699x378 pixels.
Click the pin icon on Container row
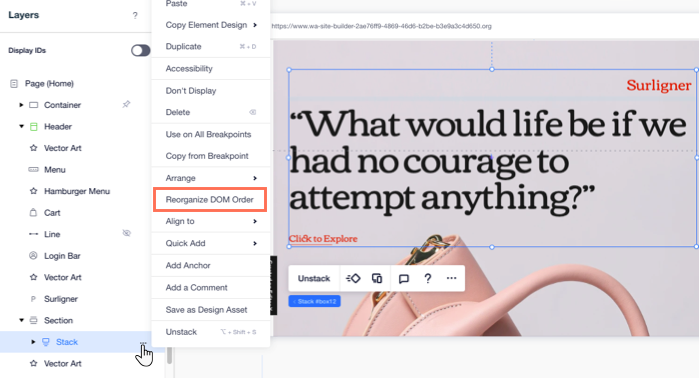[x=126, y=104]
